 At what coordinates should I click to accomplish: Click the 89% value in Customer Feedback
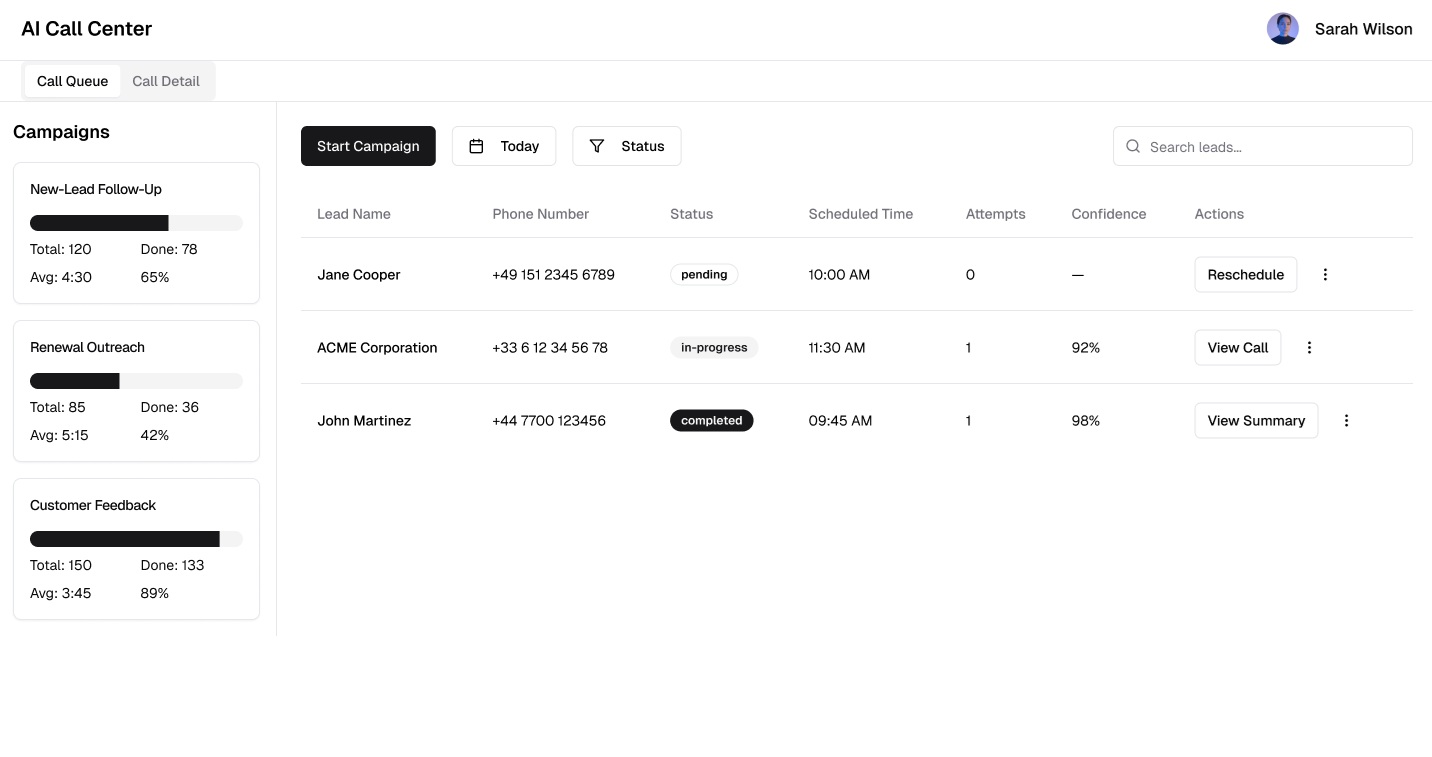tap(155, 593)
